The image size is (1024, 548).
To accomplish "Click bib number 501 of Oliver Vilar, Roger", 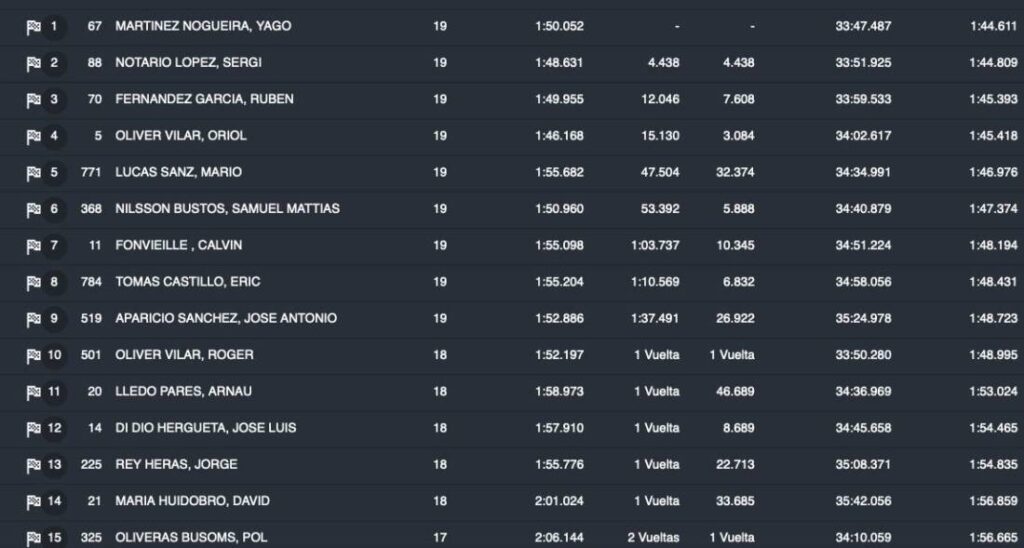I will tap(91, 355).
